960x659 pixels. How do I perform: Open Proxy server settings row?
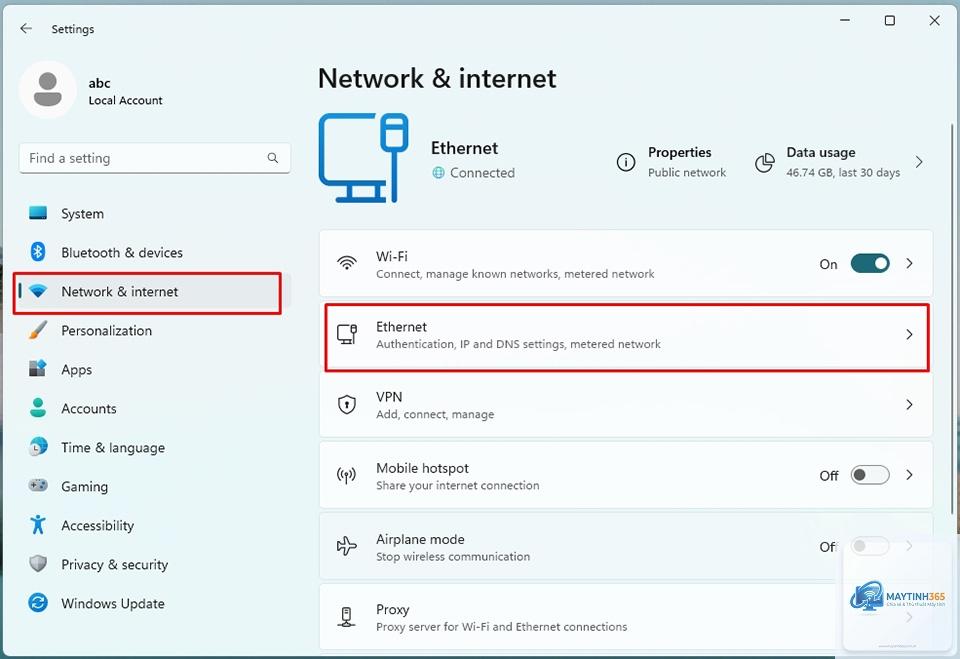[626, 617]
